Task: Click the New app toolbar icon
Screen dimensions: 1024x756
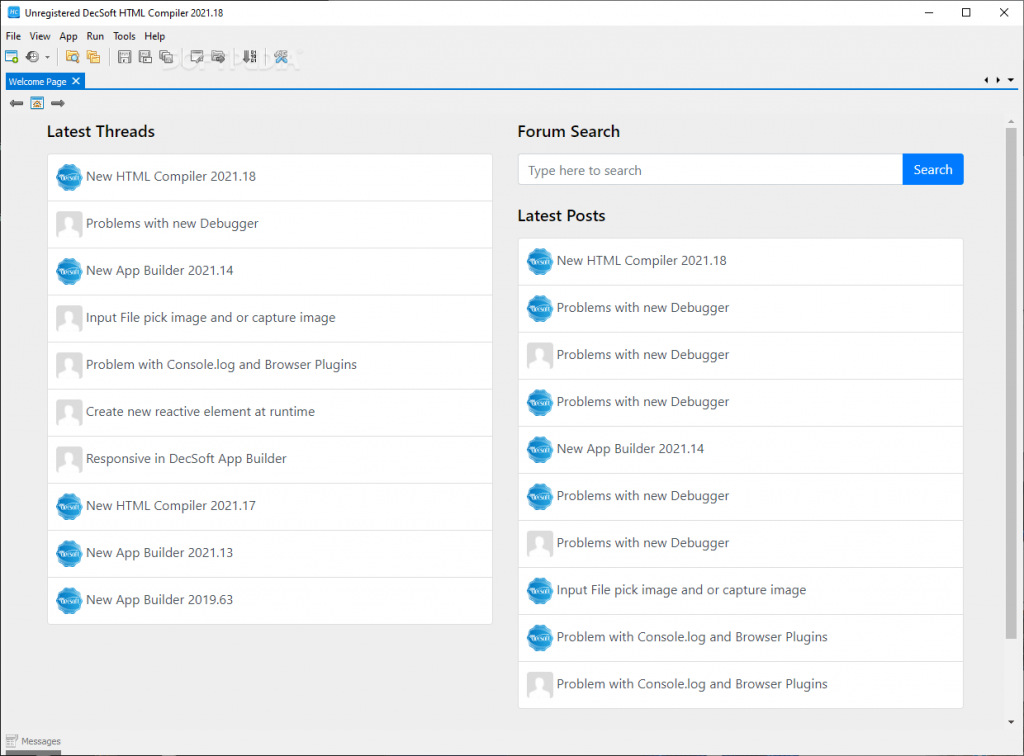Action: (12, 57)
